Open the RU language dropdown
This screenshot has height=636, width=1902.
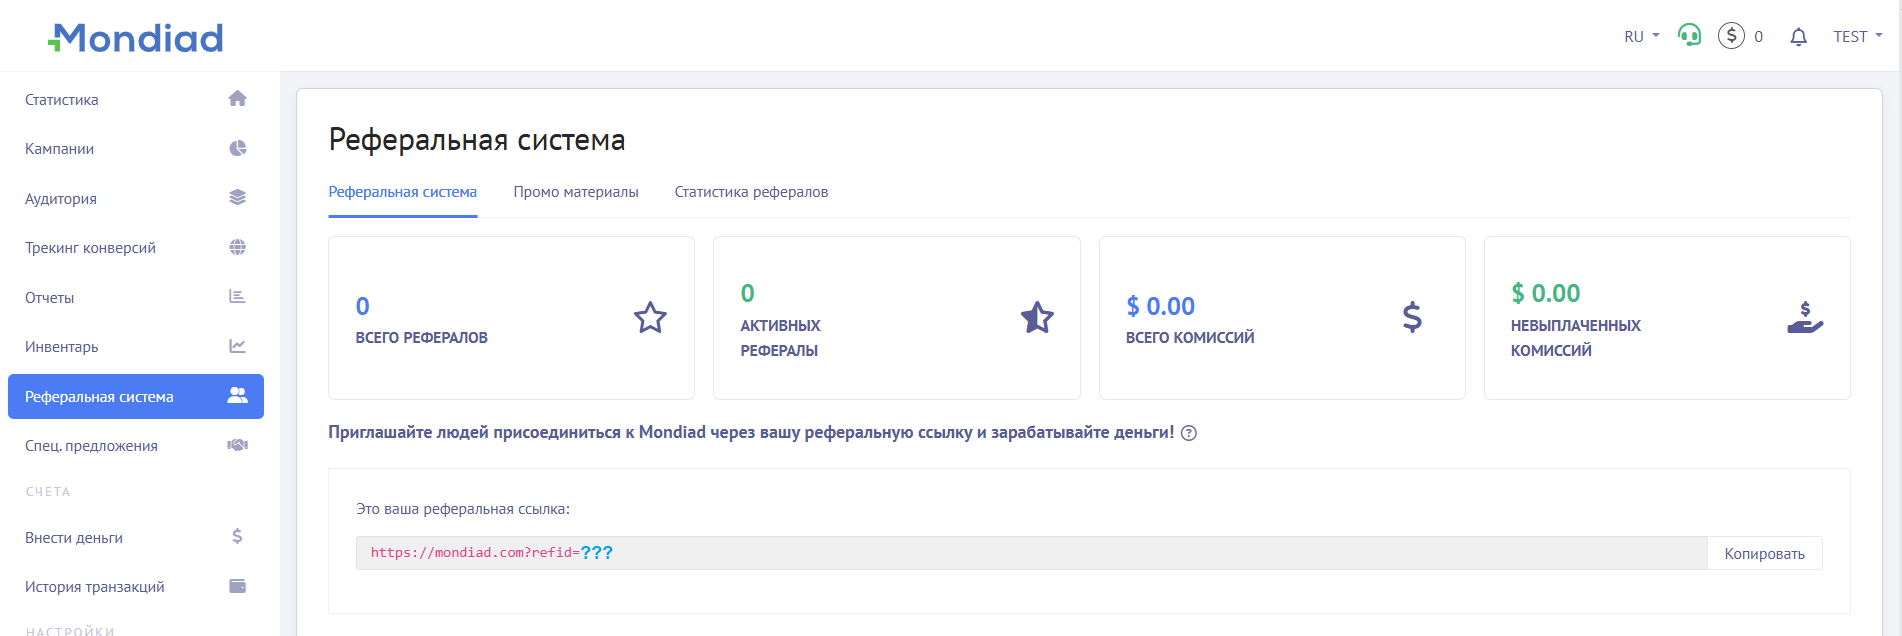pyautogui.click(x=1639, y=35)
